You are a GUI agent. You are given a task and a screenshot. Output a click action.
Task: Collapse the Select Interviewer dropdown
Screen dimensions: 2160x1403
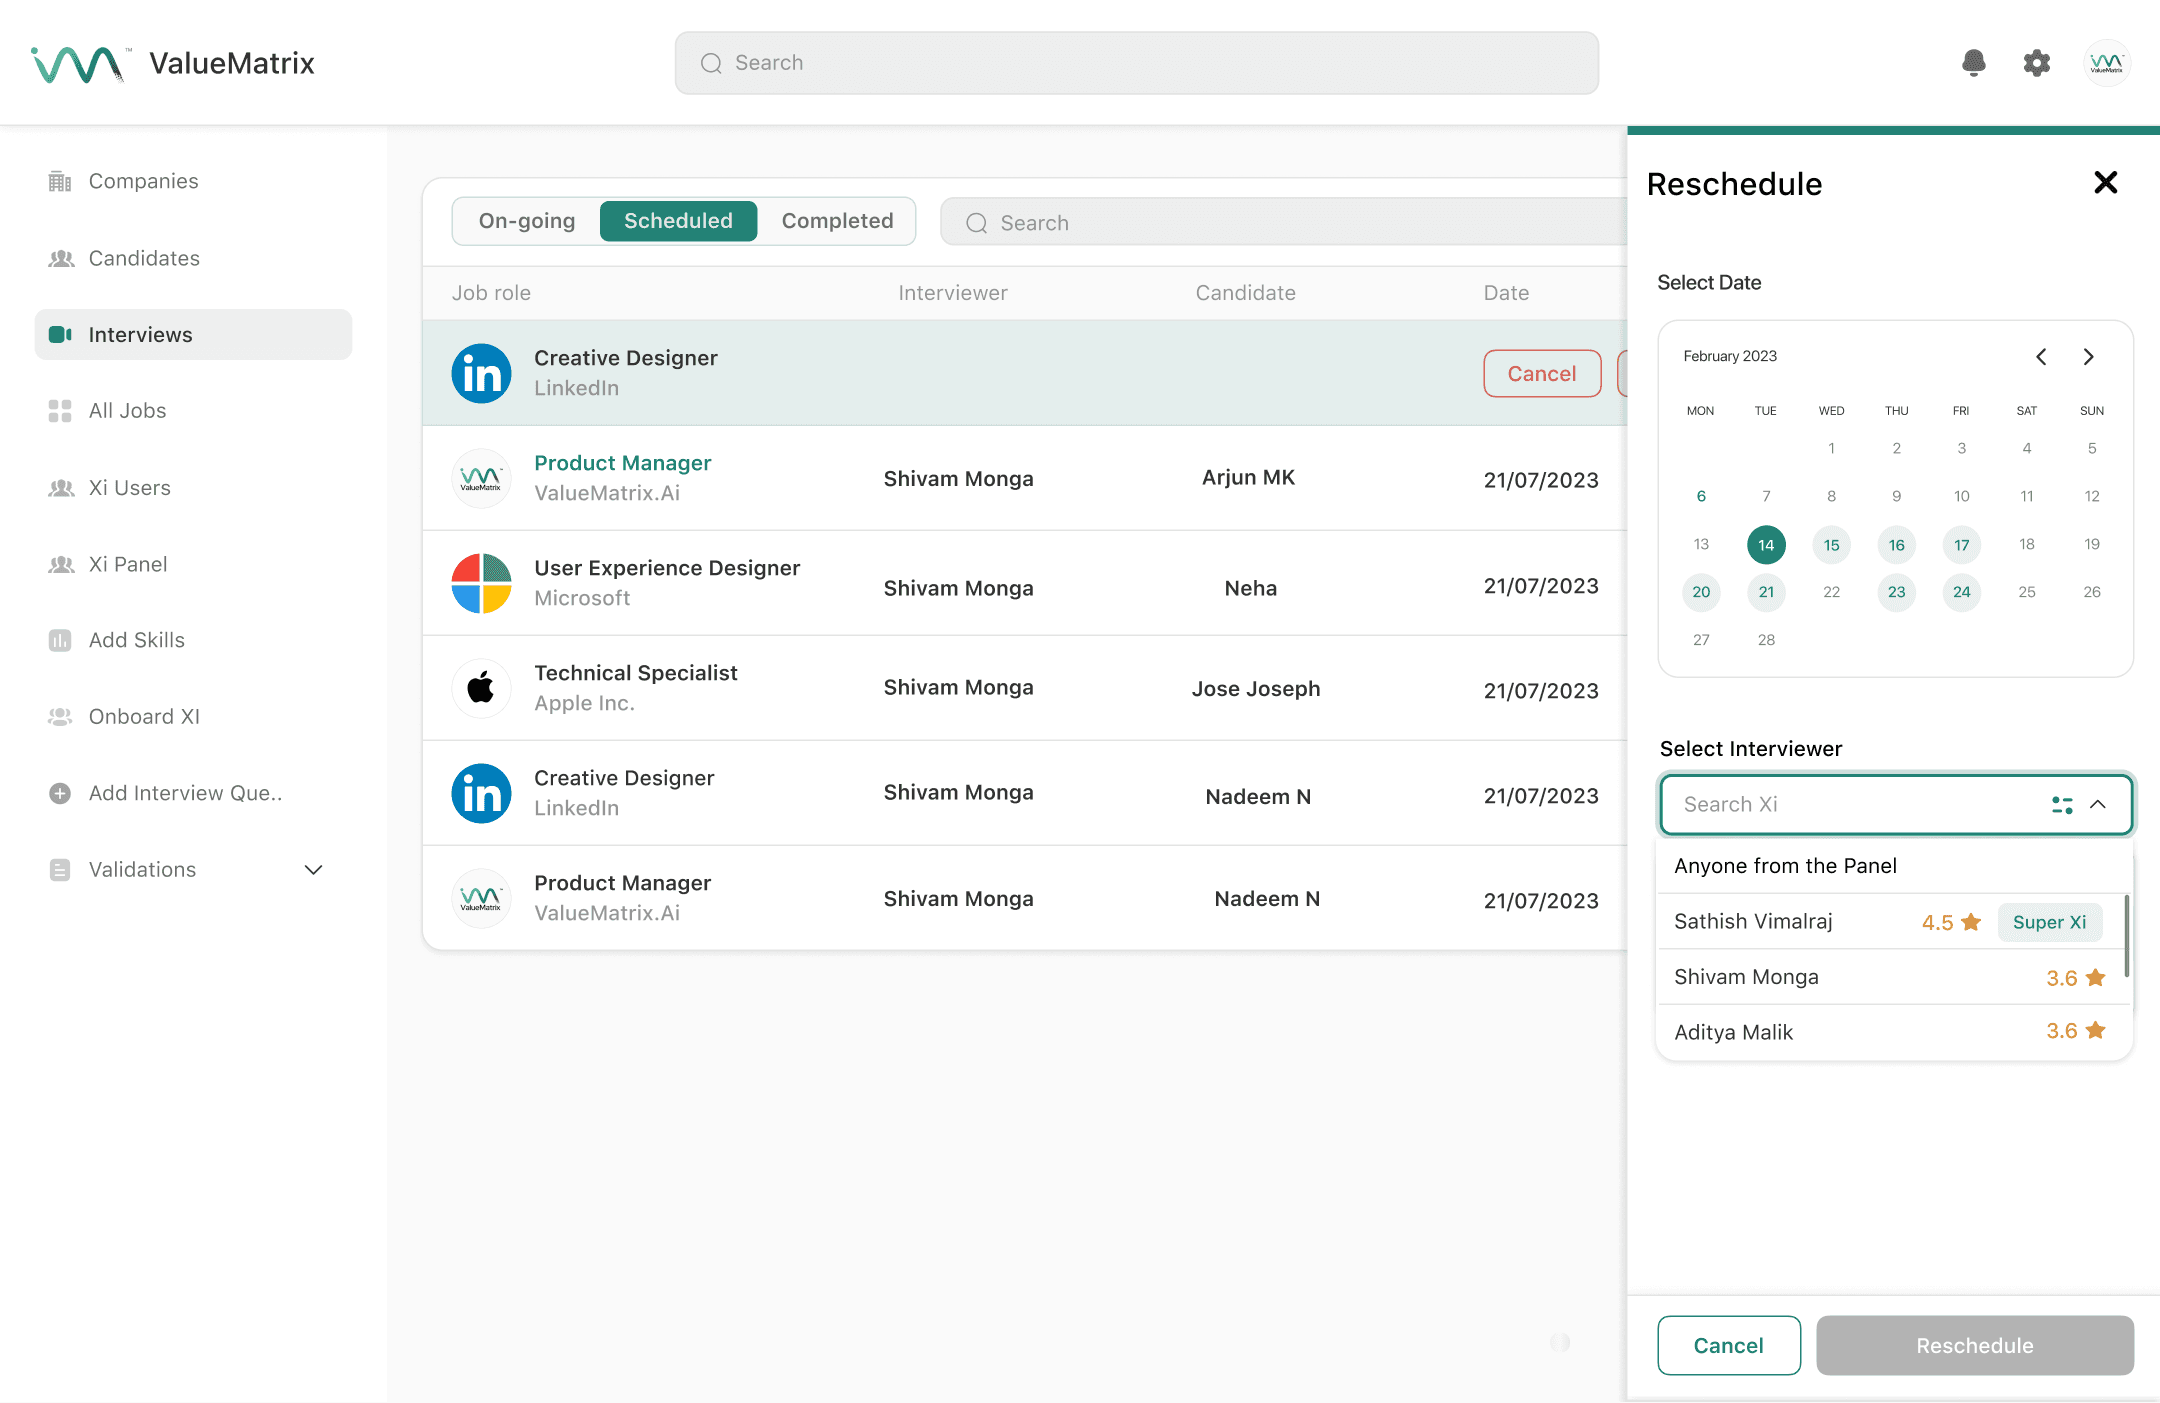pos(2098,804)
